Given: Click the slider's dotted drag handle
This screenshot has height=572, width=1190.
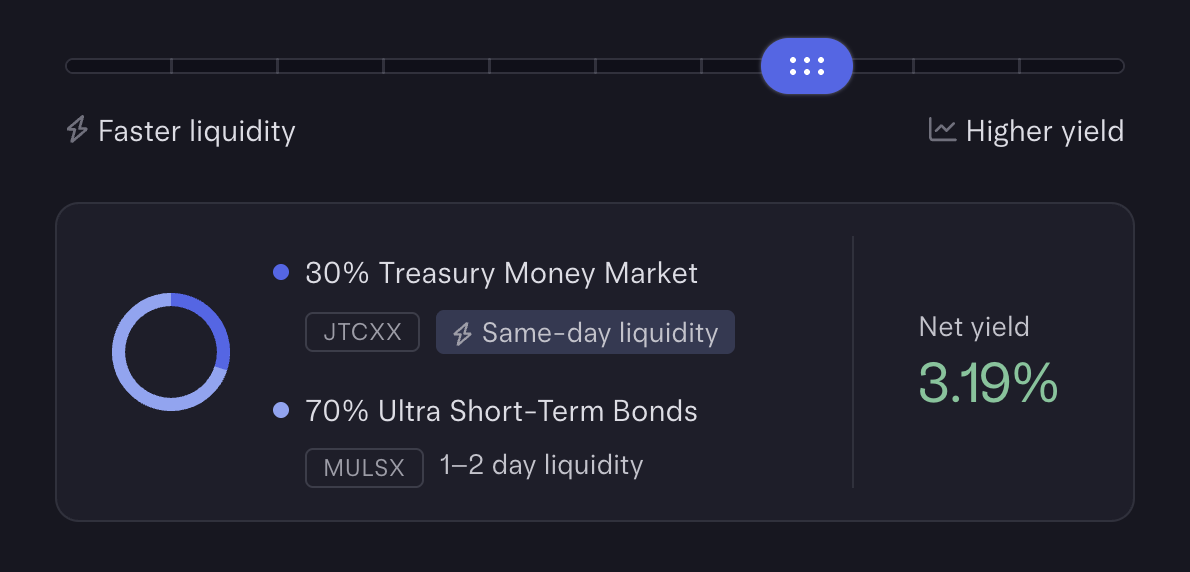Looking at the screenshot, I should pyautogui.click(x=806, y=66).
